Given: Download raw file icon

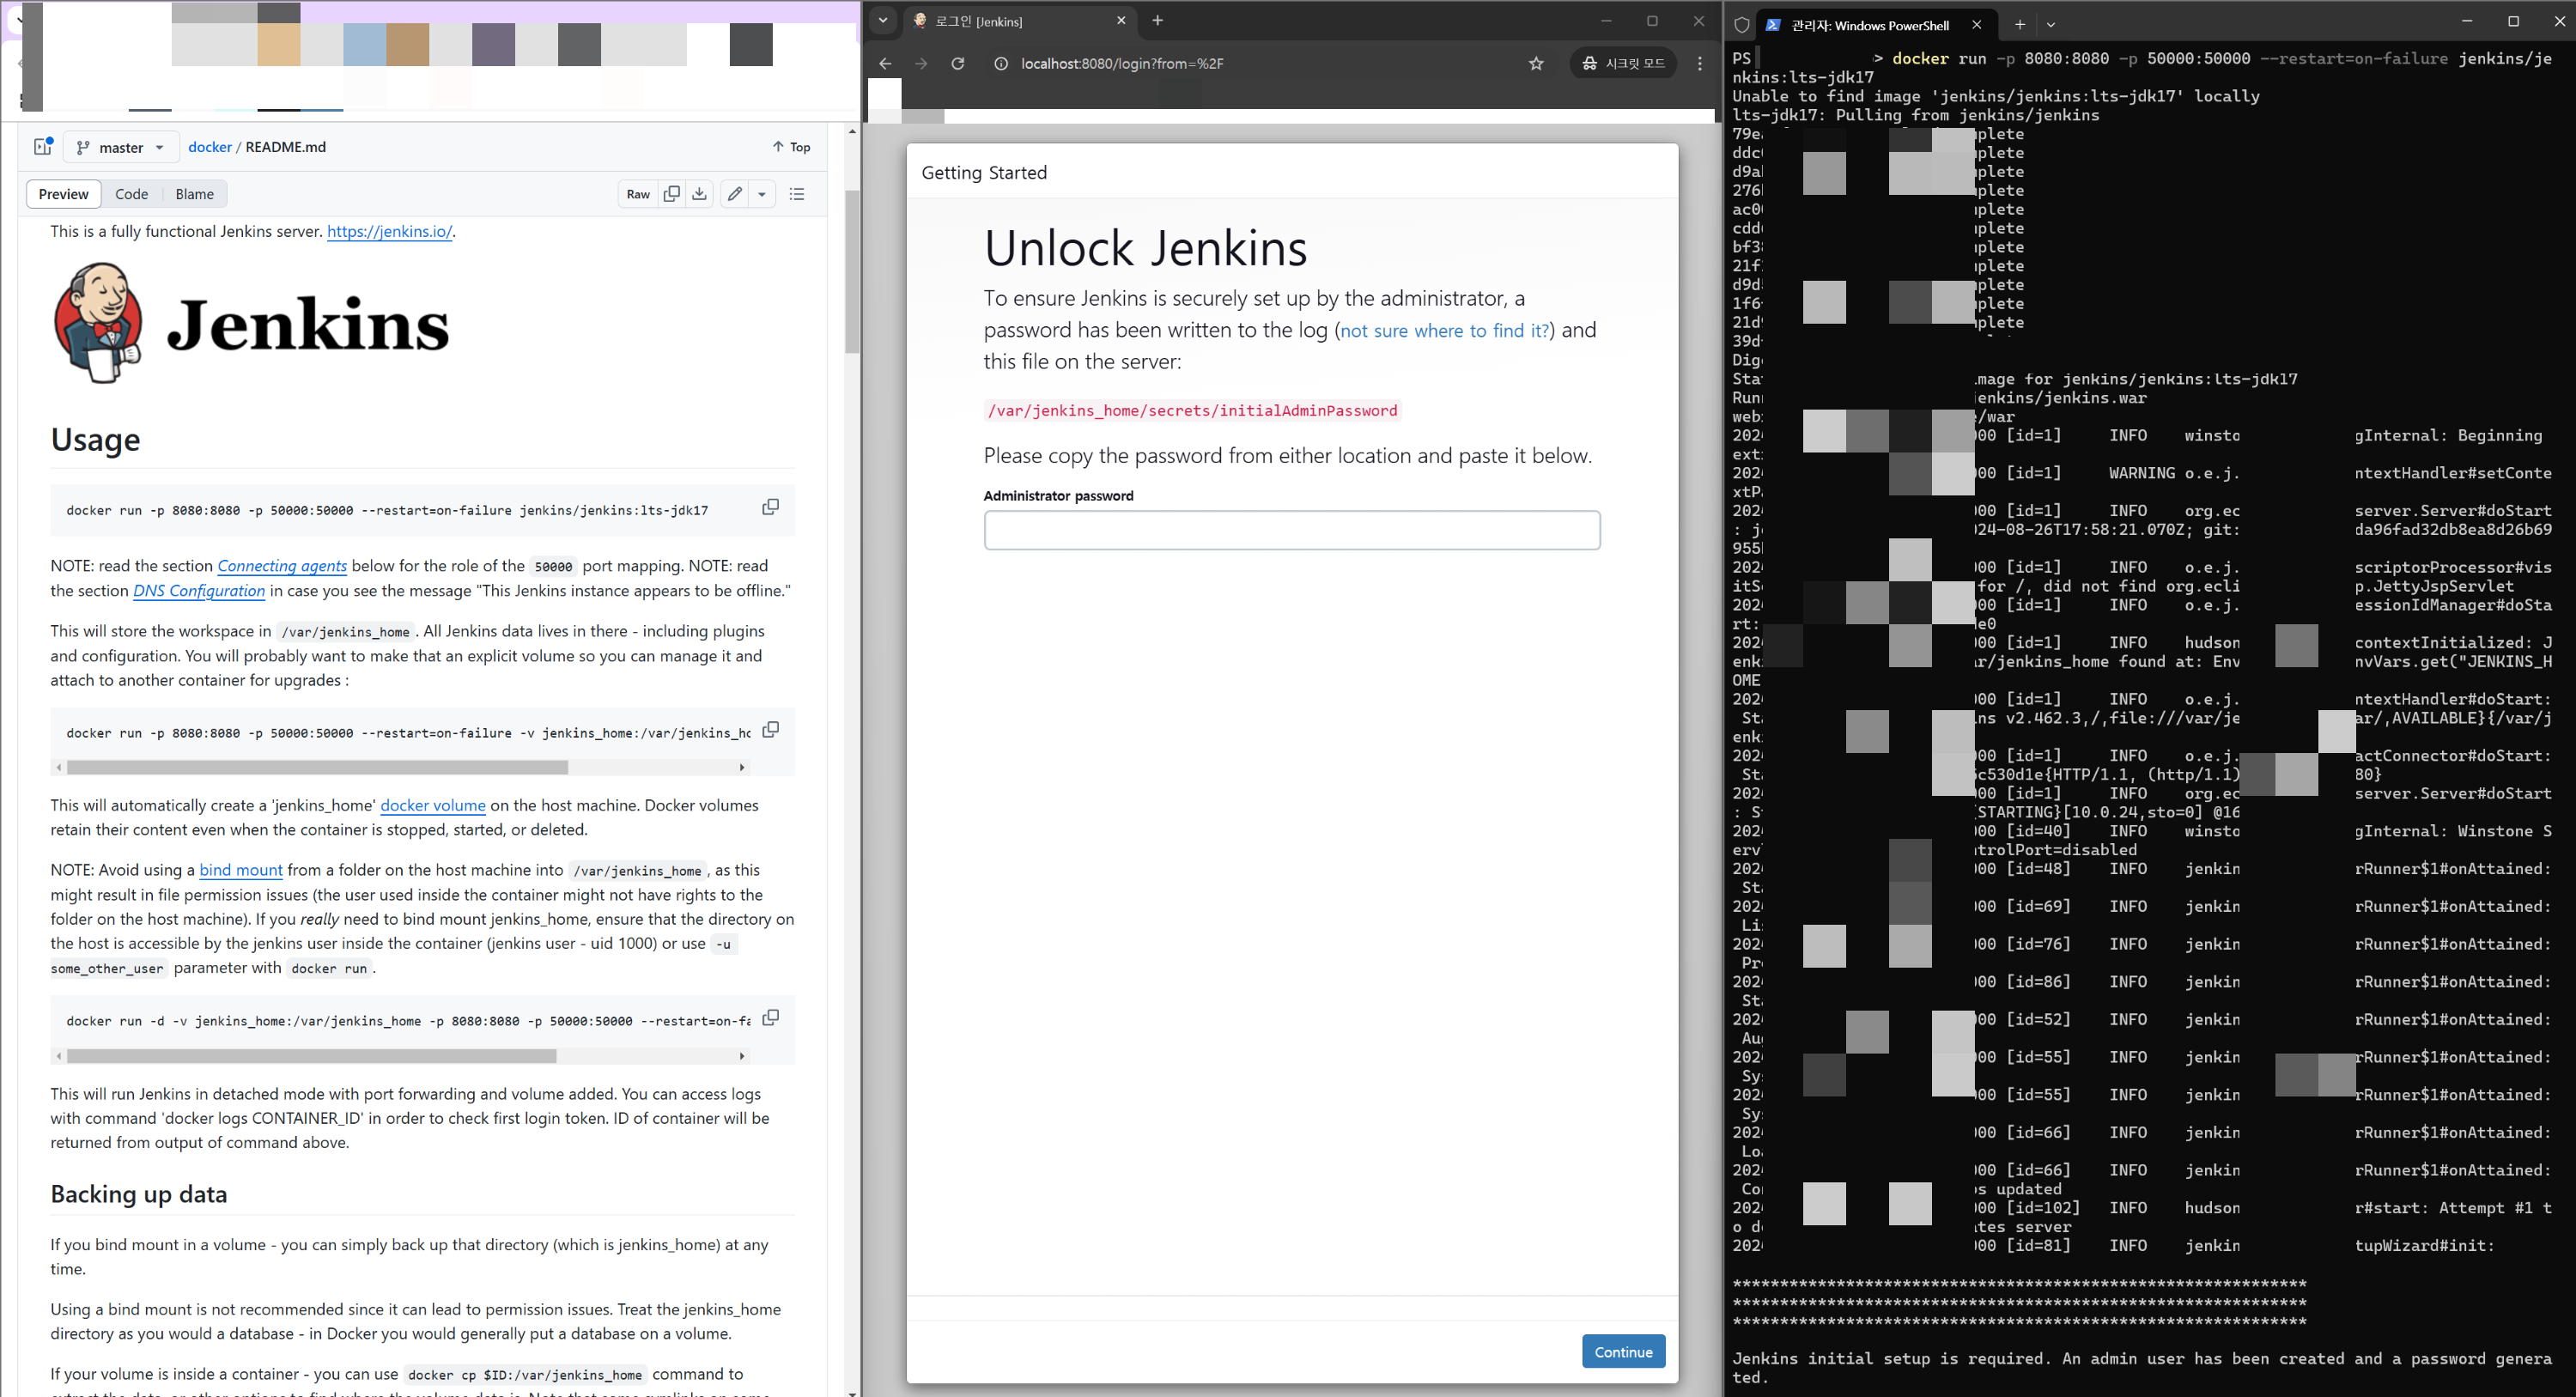Looking at the screenshot, I should (x=700, y=194).
